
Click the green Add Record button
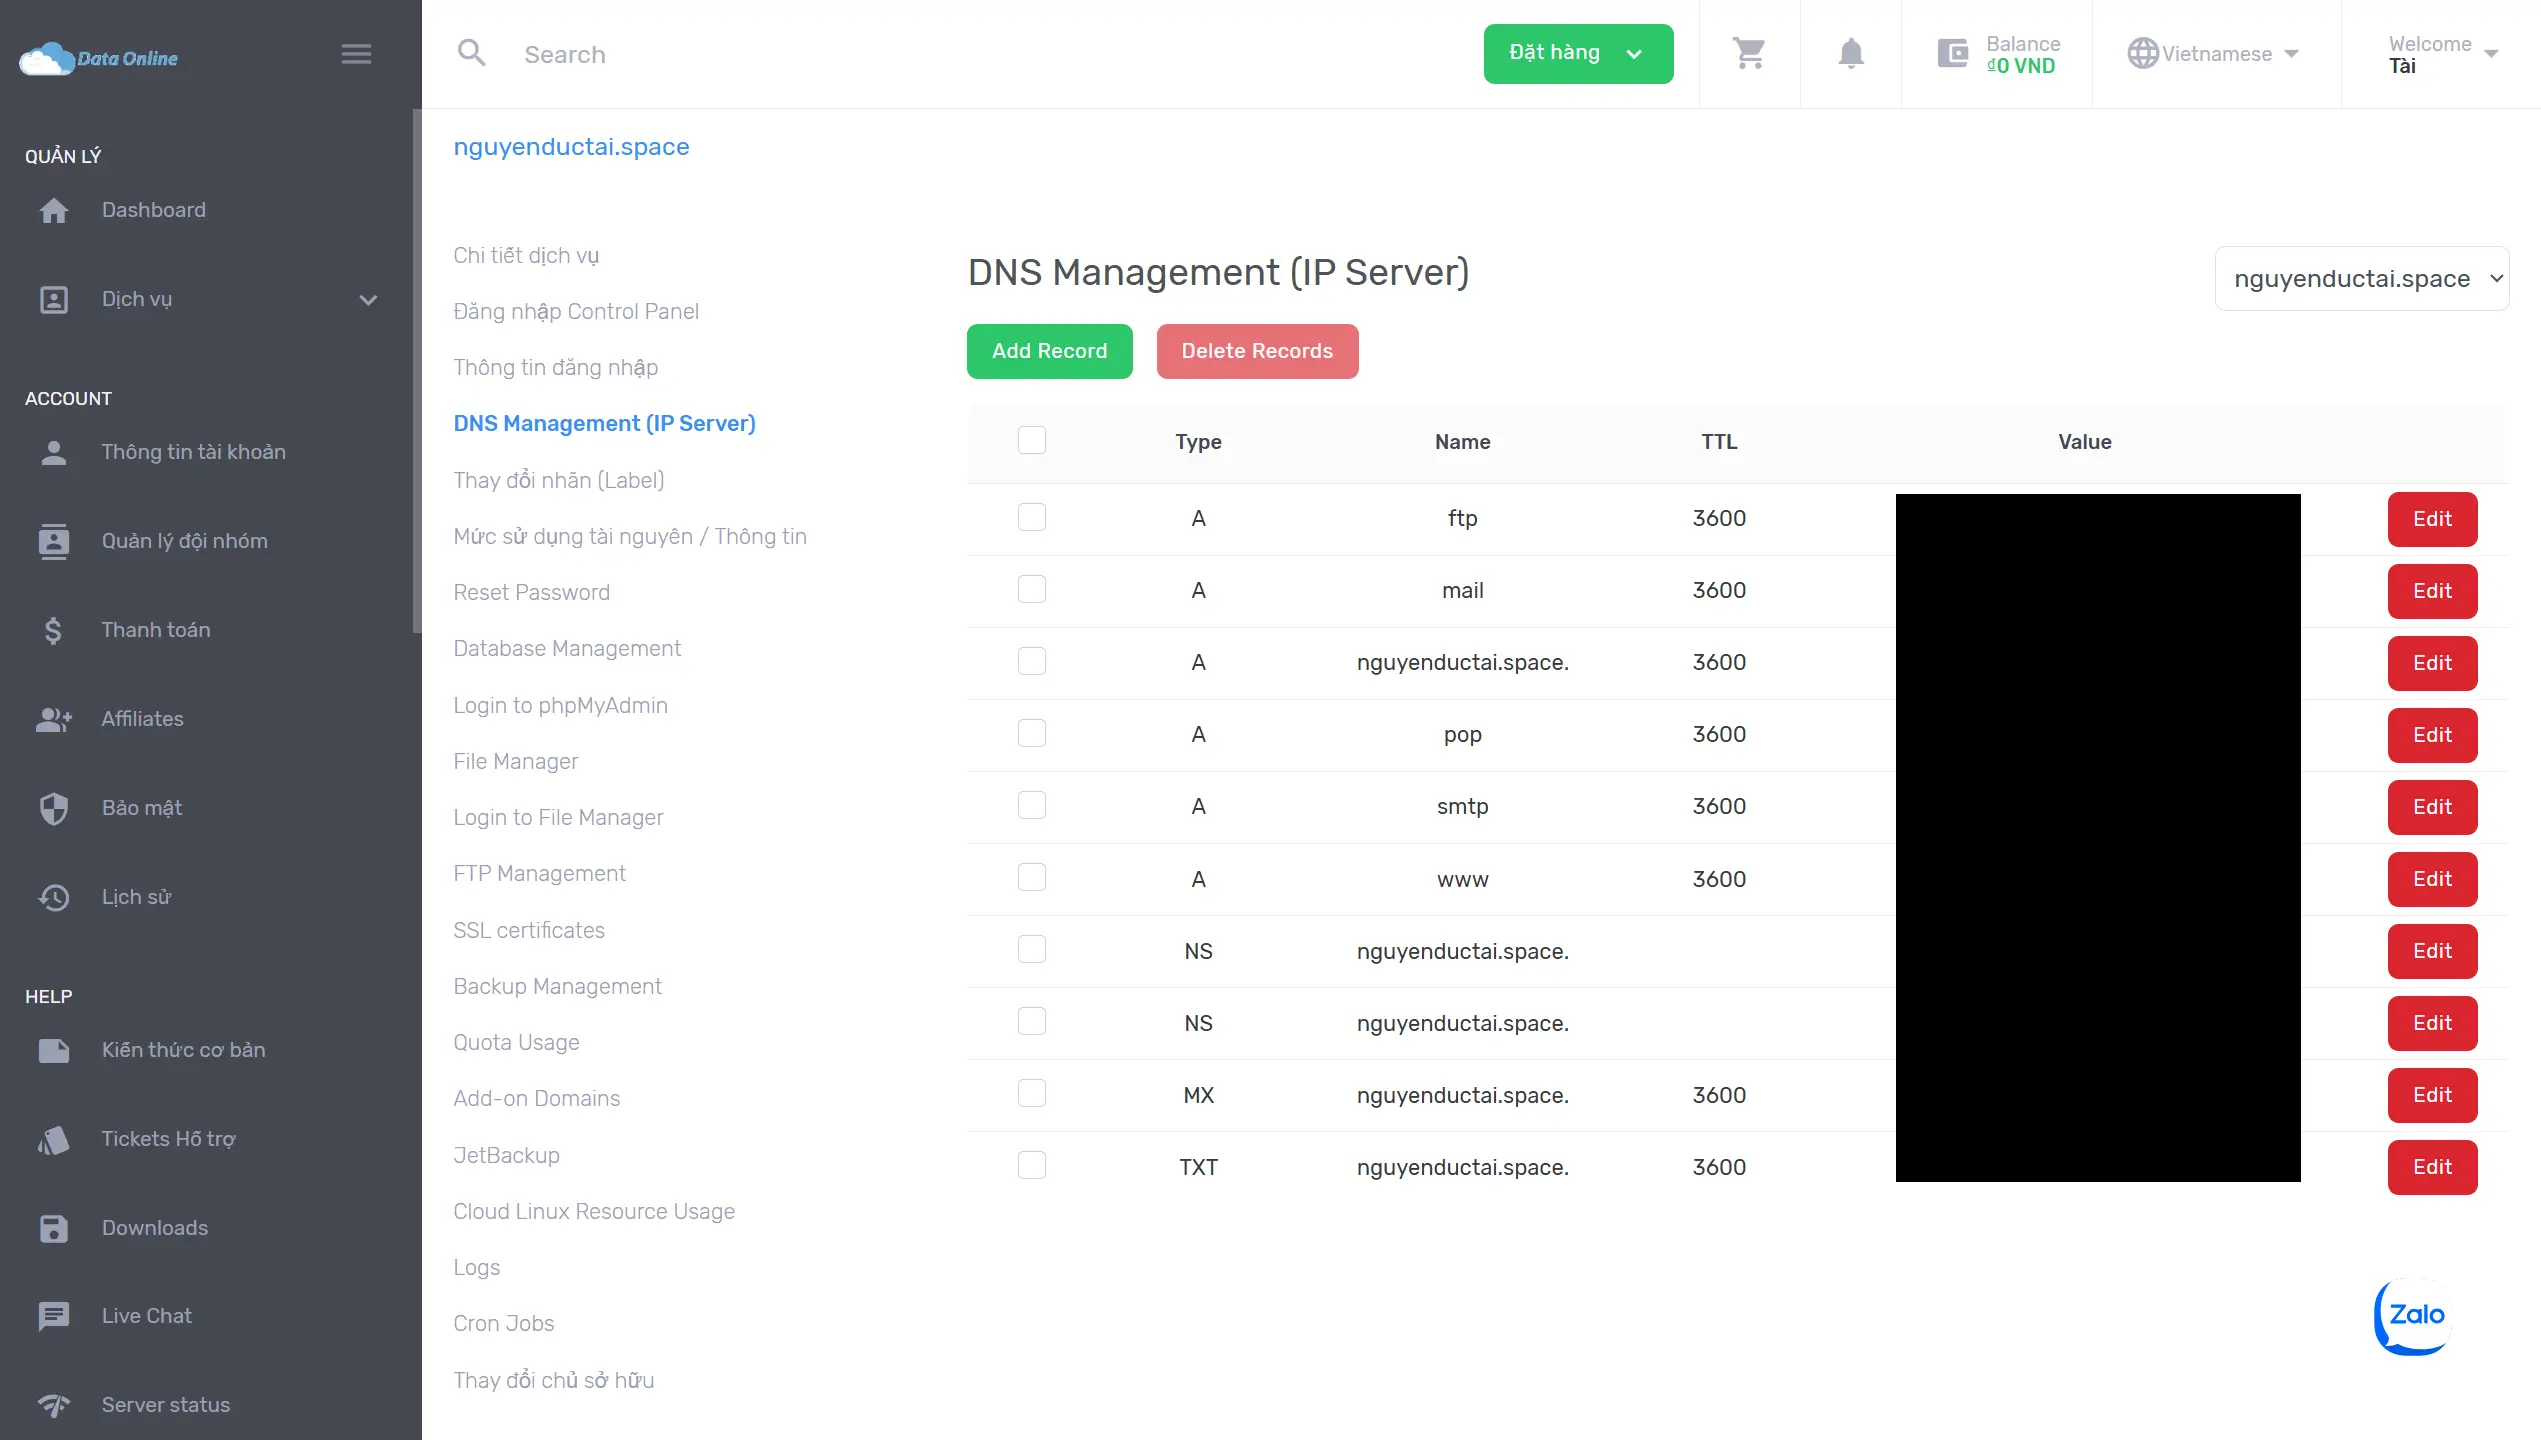click(x=1049, y=351)
